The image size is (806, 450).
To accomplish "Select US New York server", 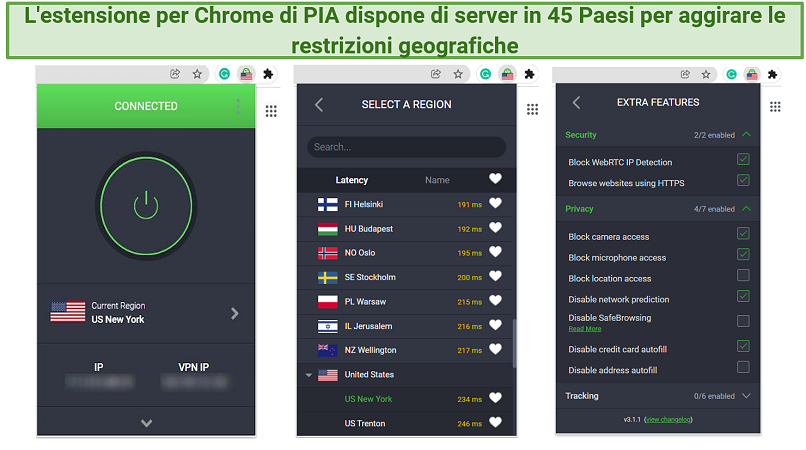I will [x=406, y=399].
